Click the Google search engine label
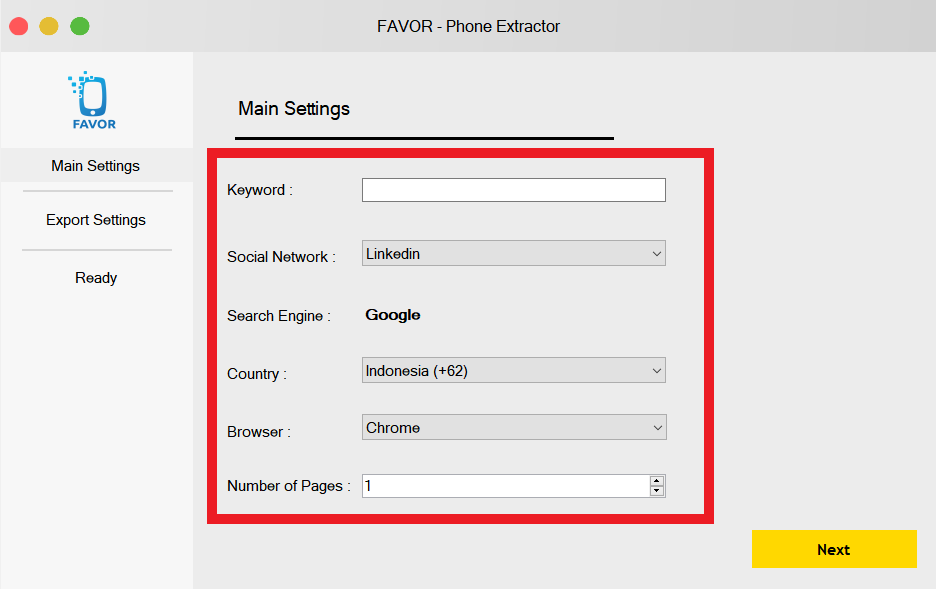The image size is (936, 589). click(393, 314)
